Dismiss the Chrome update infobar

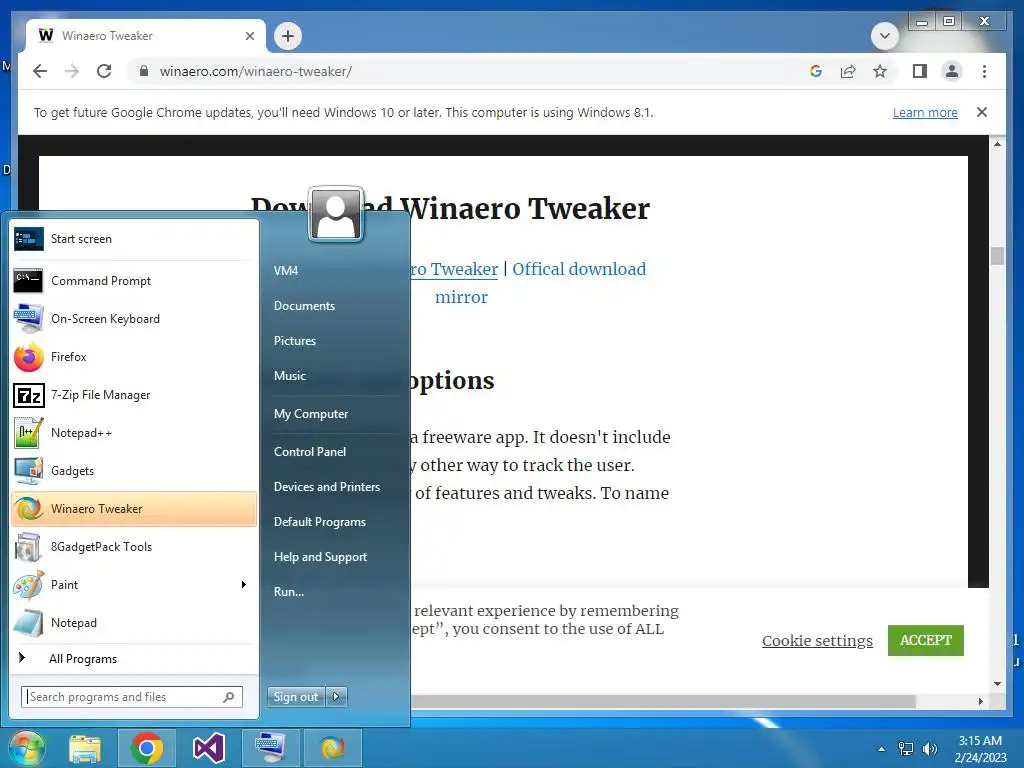pyautogui.click(x=982, y=112)
